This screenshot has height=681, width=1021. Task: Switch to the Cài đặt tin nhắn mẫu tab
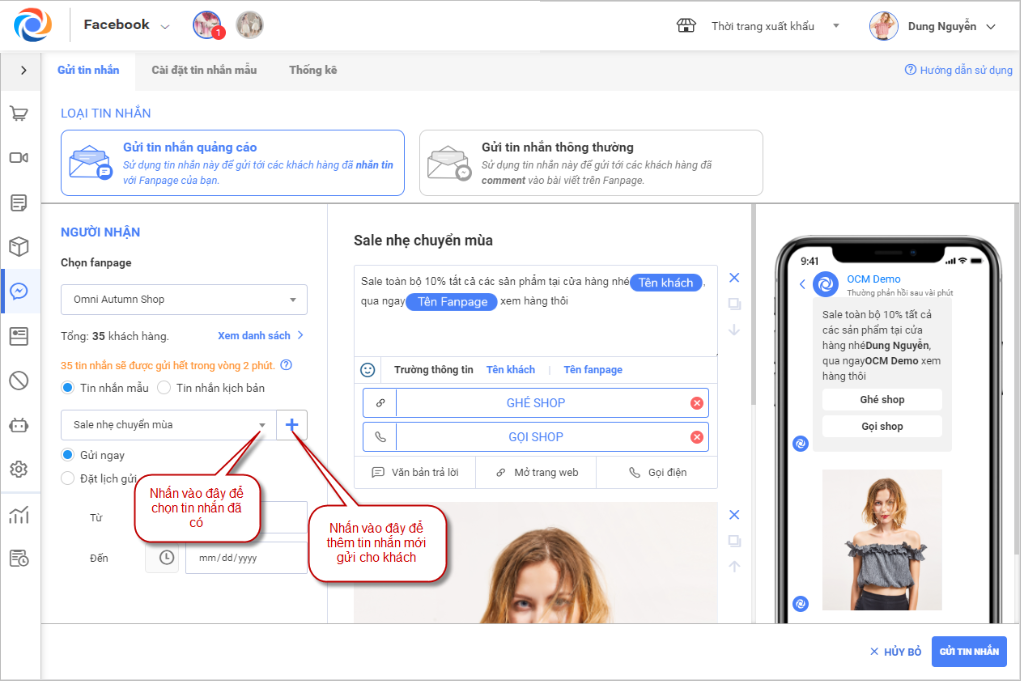point(204,70)
